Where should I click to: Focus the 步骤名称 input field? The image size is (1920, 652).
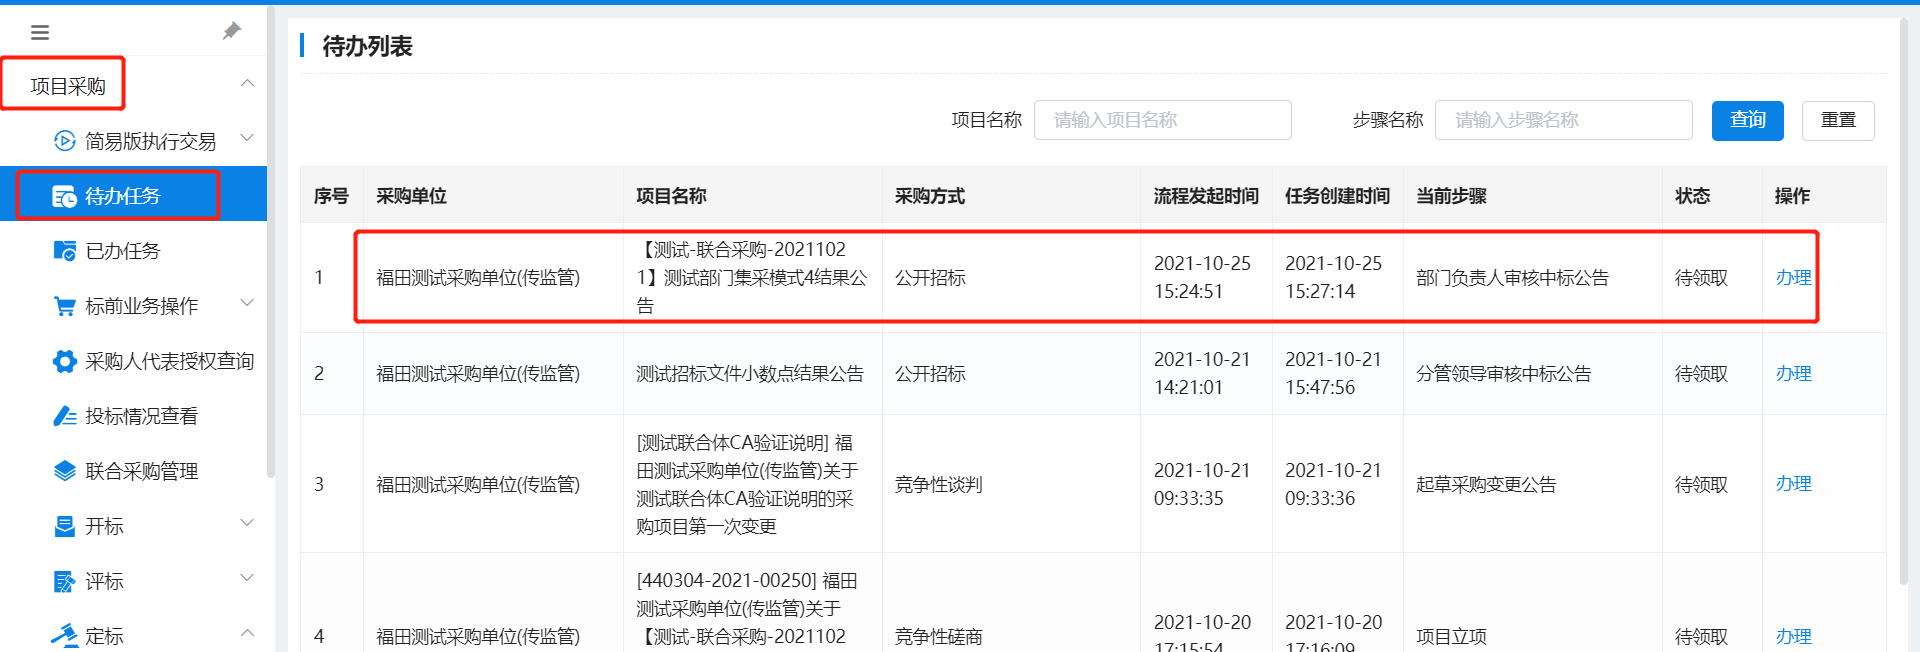[x=1563, y=120]
